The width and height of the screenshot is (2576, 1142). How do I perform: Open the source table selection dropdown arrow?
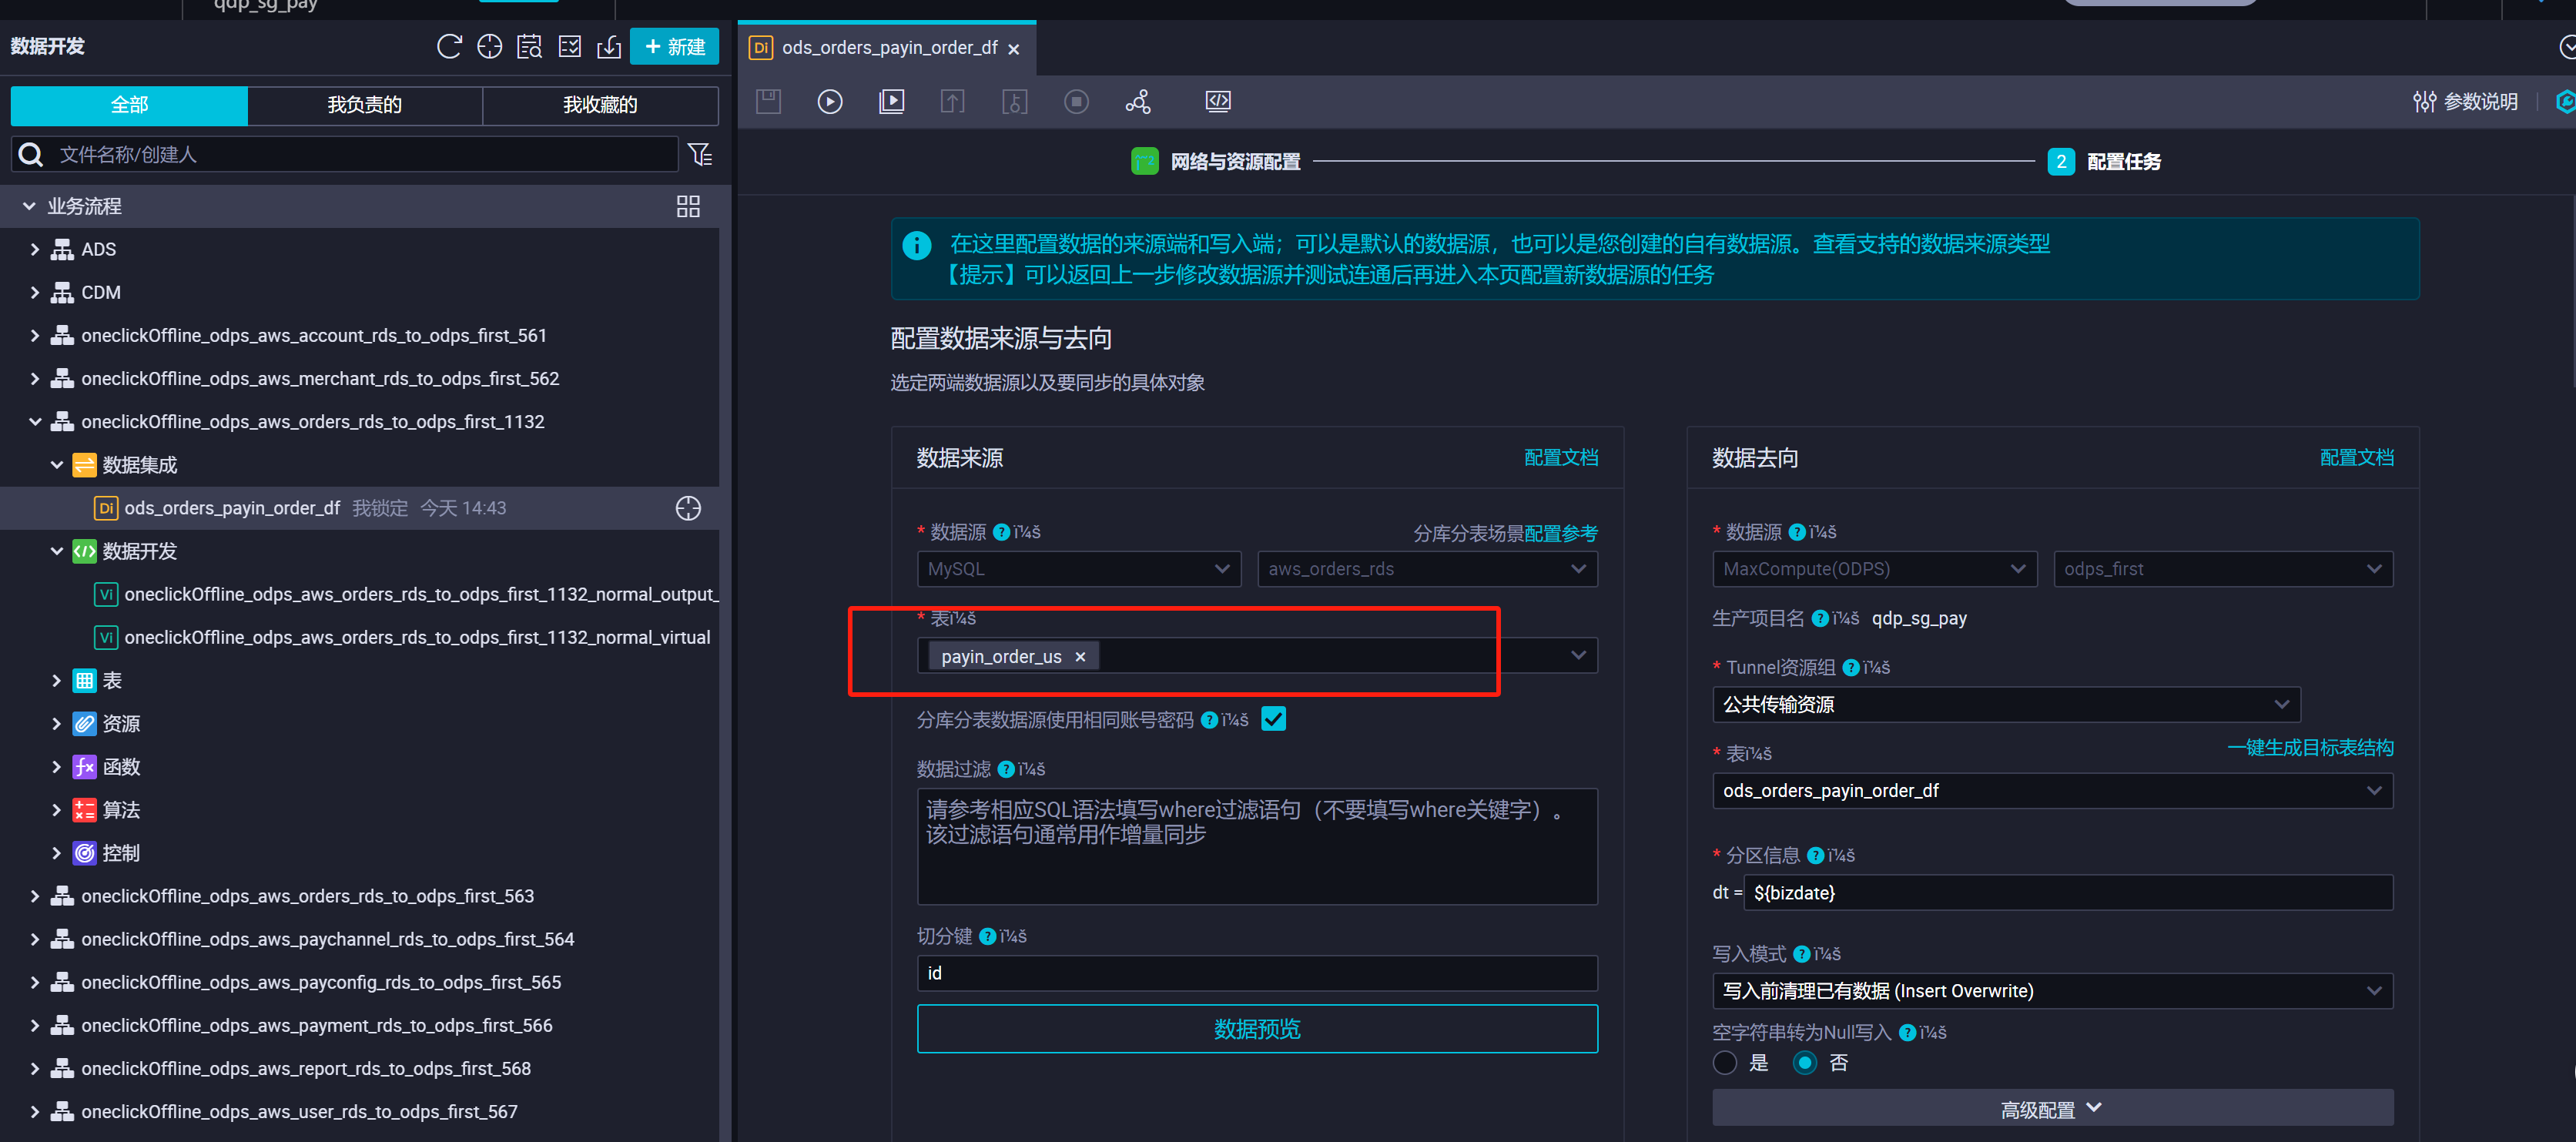point(1578,656)
